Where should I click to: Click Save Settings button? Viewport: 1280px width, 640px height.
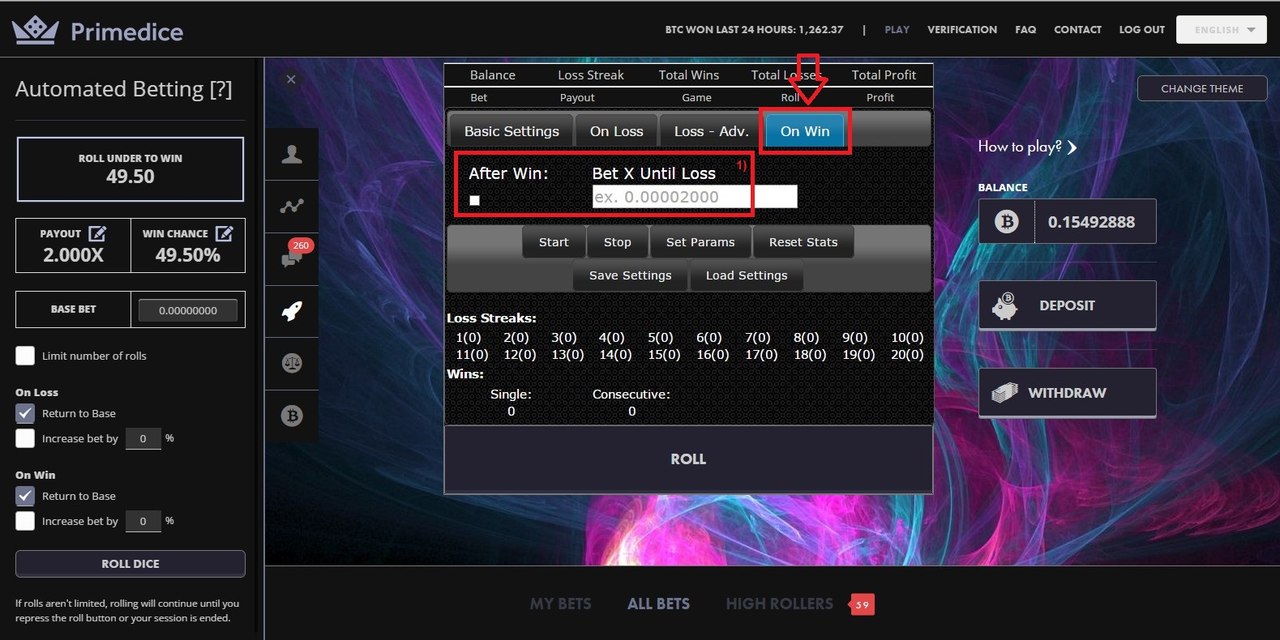[x=630, y=275]
